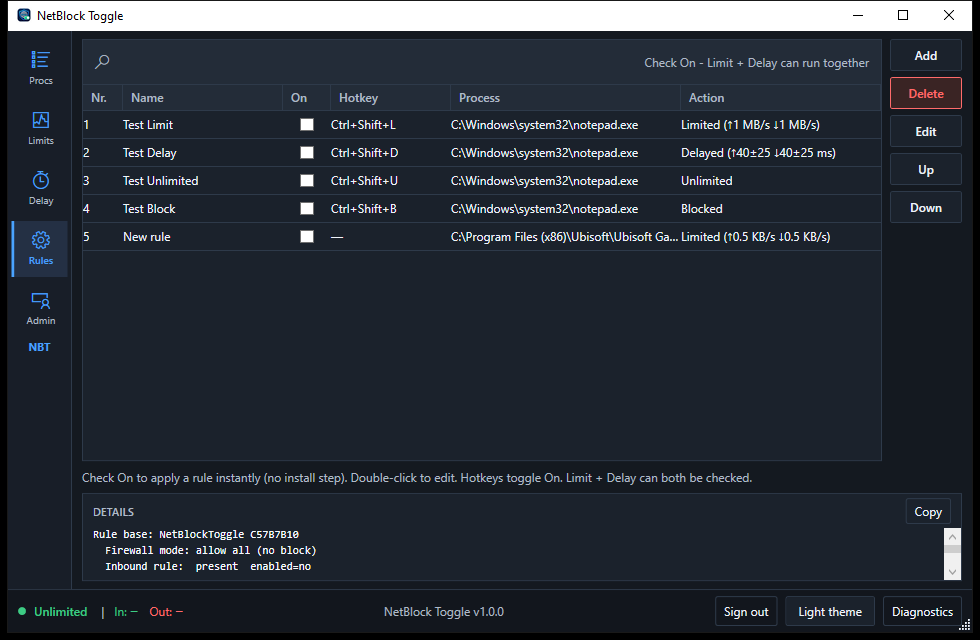This screenshot has width=980, height=640.
Task: Open Diagnostics
Action: coord(922,612)
